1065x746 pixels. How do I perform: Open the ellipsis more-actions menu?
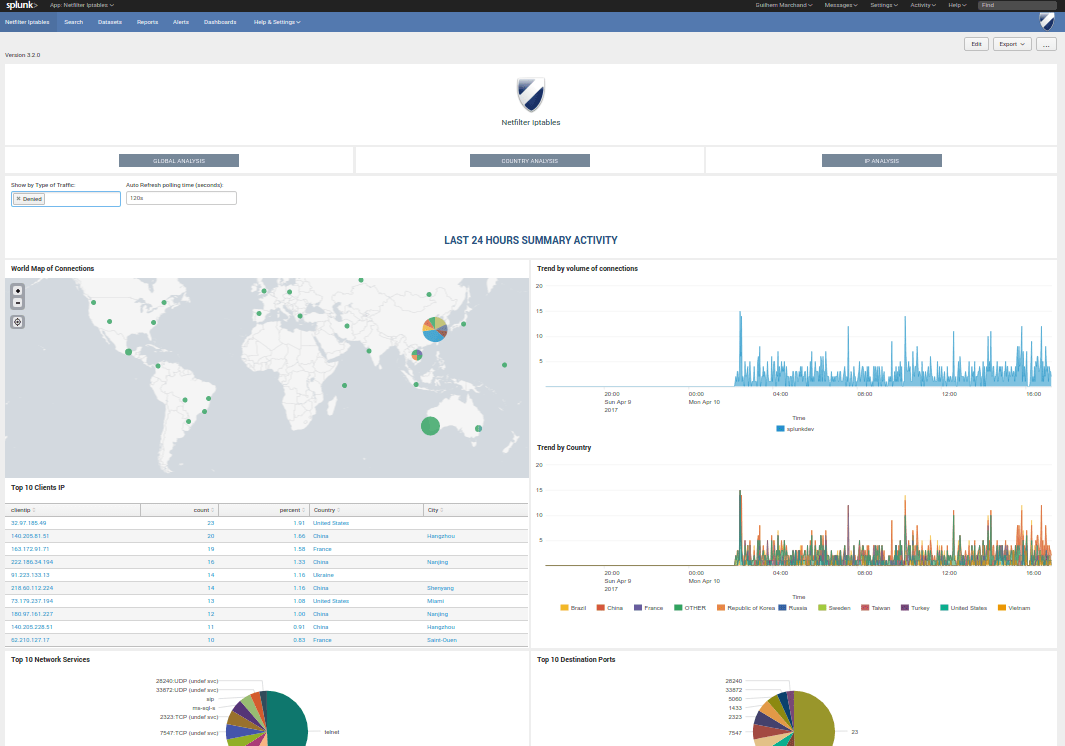[1046, 43]
